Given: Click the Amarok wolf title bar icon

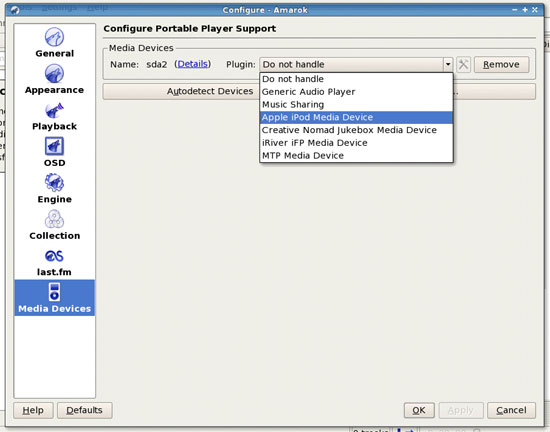Looking at the screenshot, I should 15,10.
